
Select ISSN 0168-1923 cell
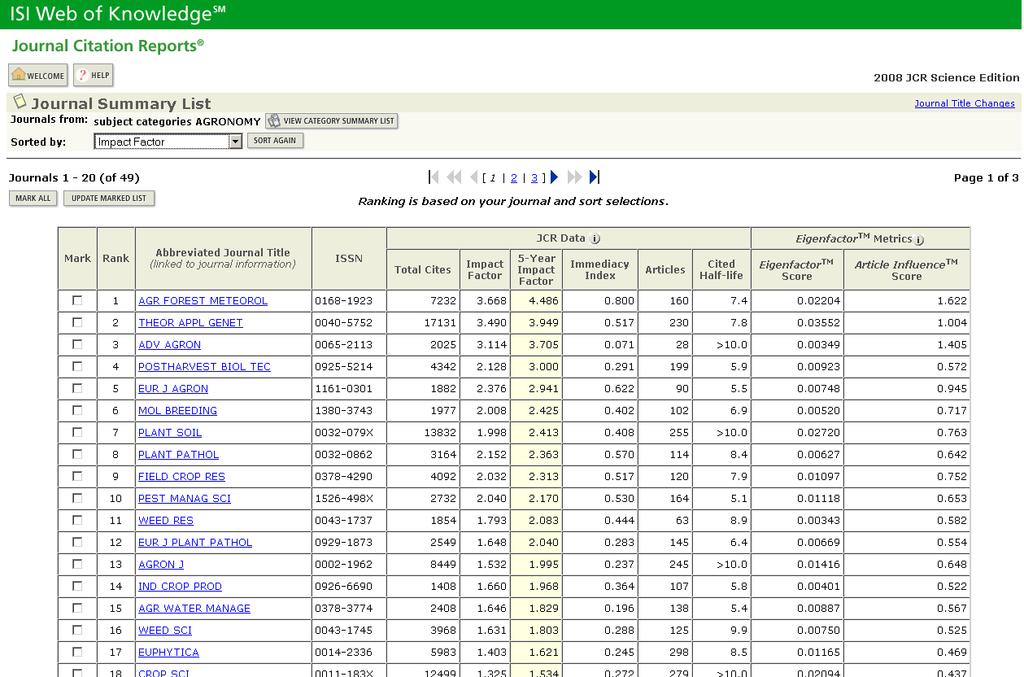tap(349, 301)
